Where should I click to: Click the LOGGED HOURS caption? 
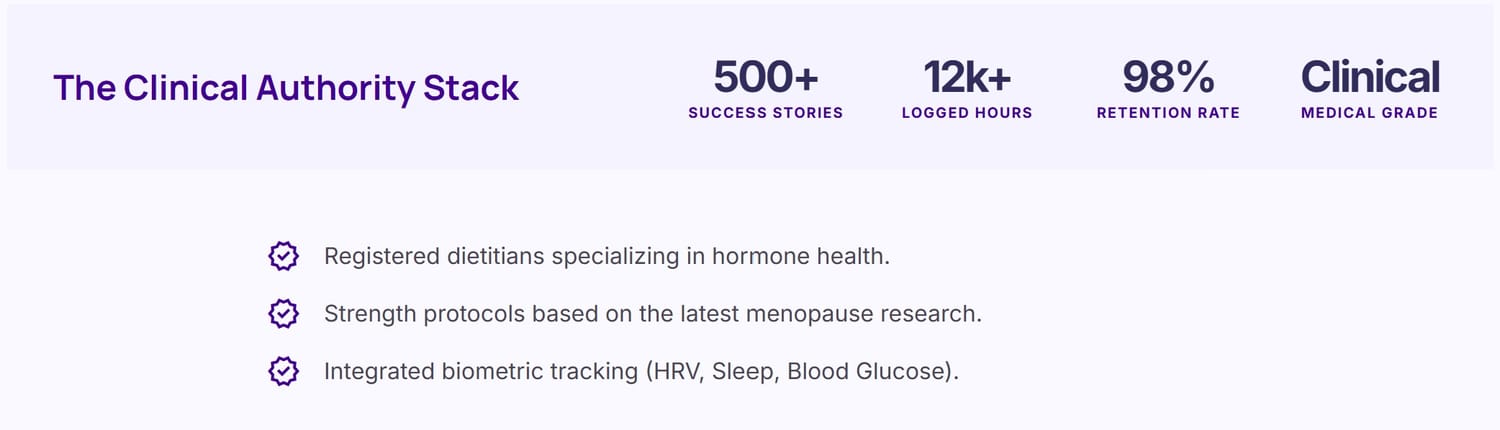pyautogui.click(x=967, y=113)
